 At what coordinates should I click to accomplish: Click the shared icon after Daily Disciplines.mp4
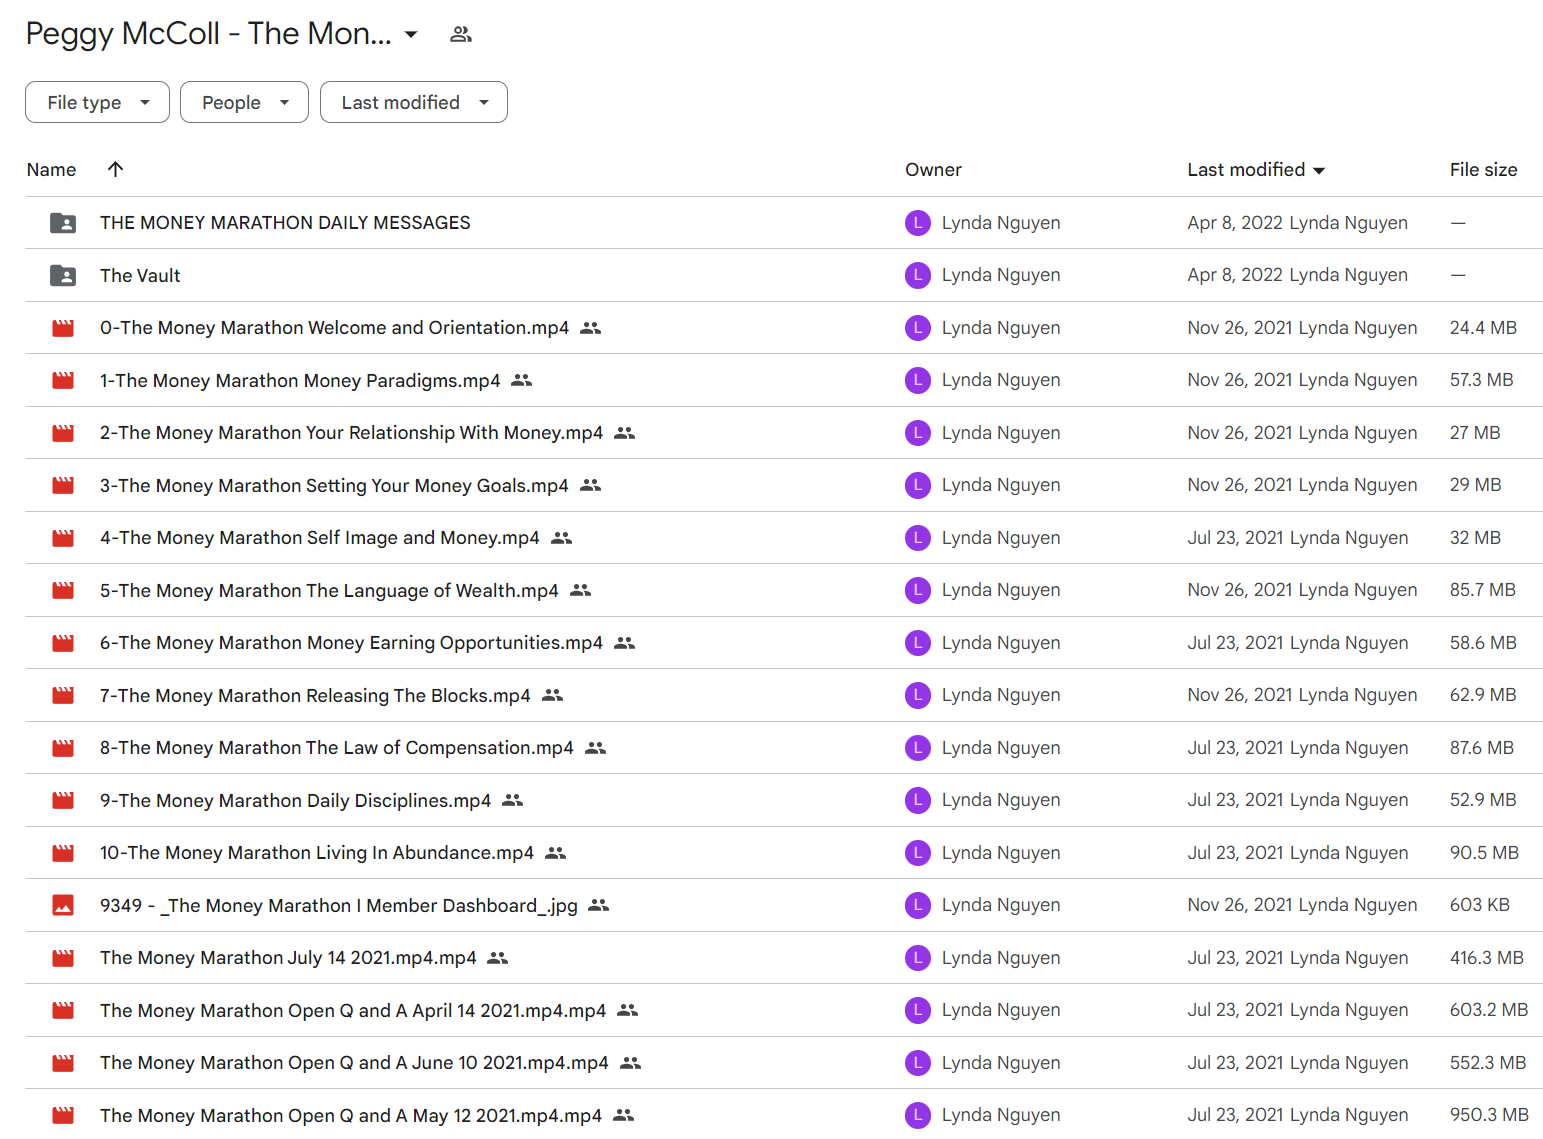tap(513, 800)
